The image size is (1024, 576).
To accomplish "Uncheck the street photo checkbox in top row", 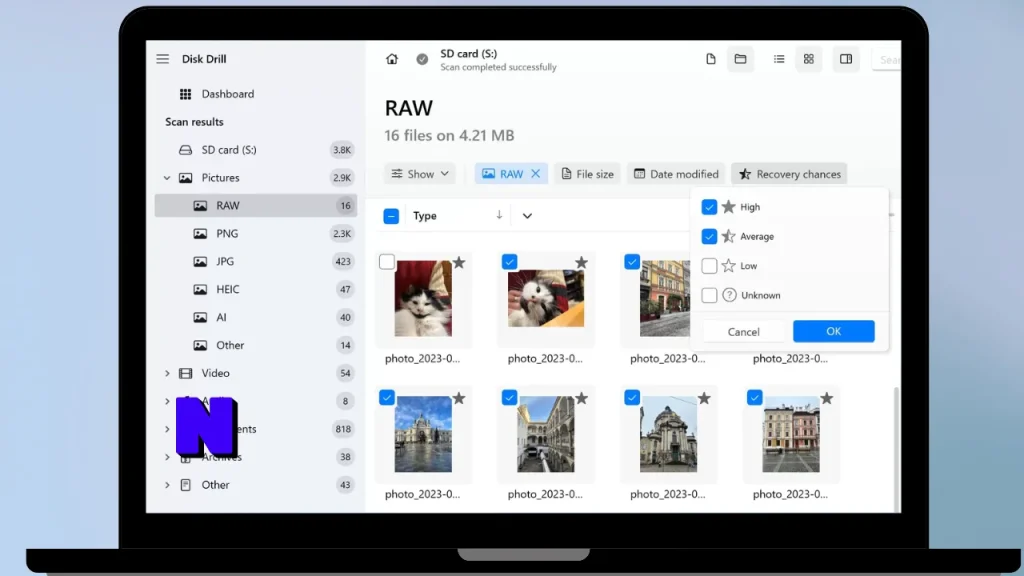I will click(632, 262).
